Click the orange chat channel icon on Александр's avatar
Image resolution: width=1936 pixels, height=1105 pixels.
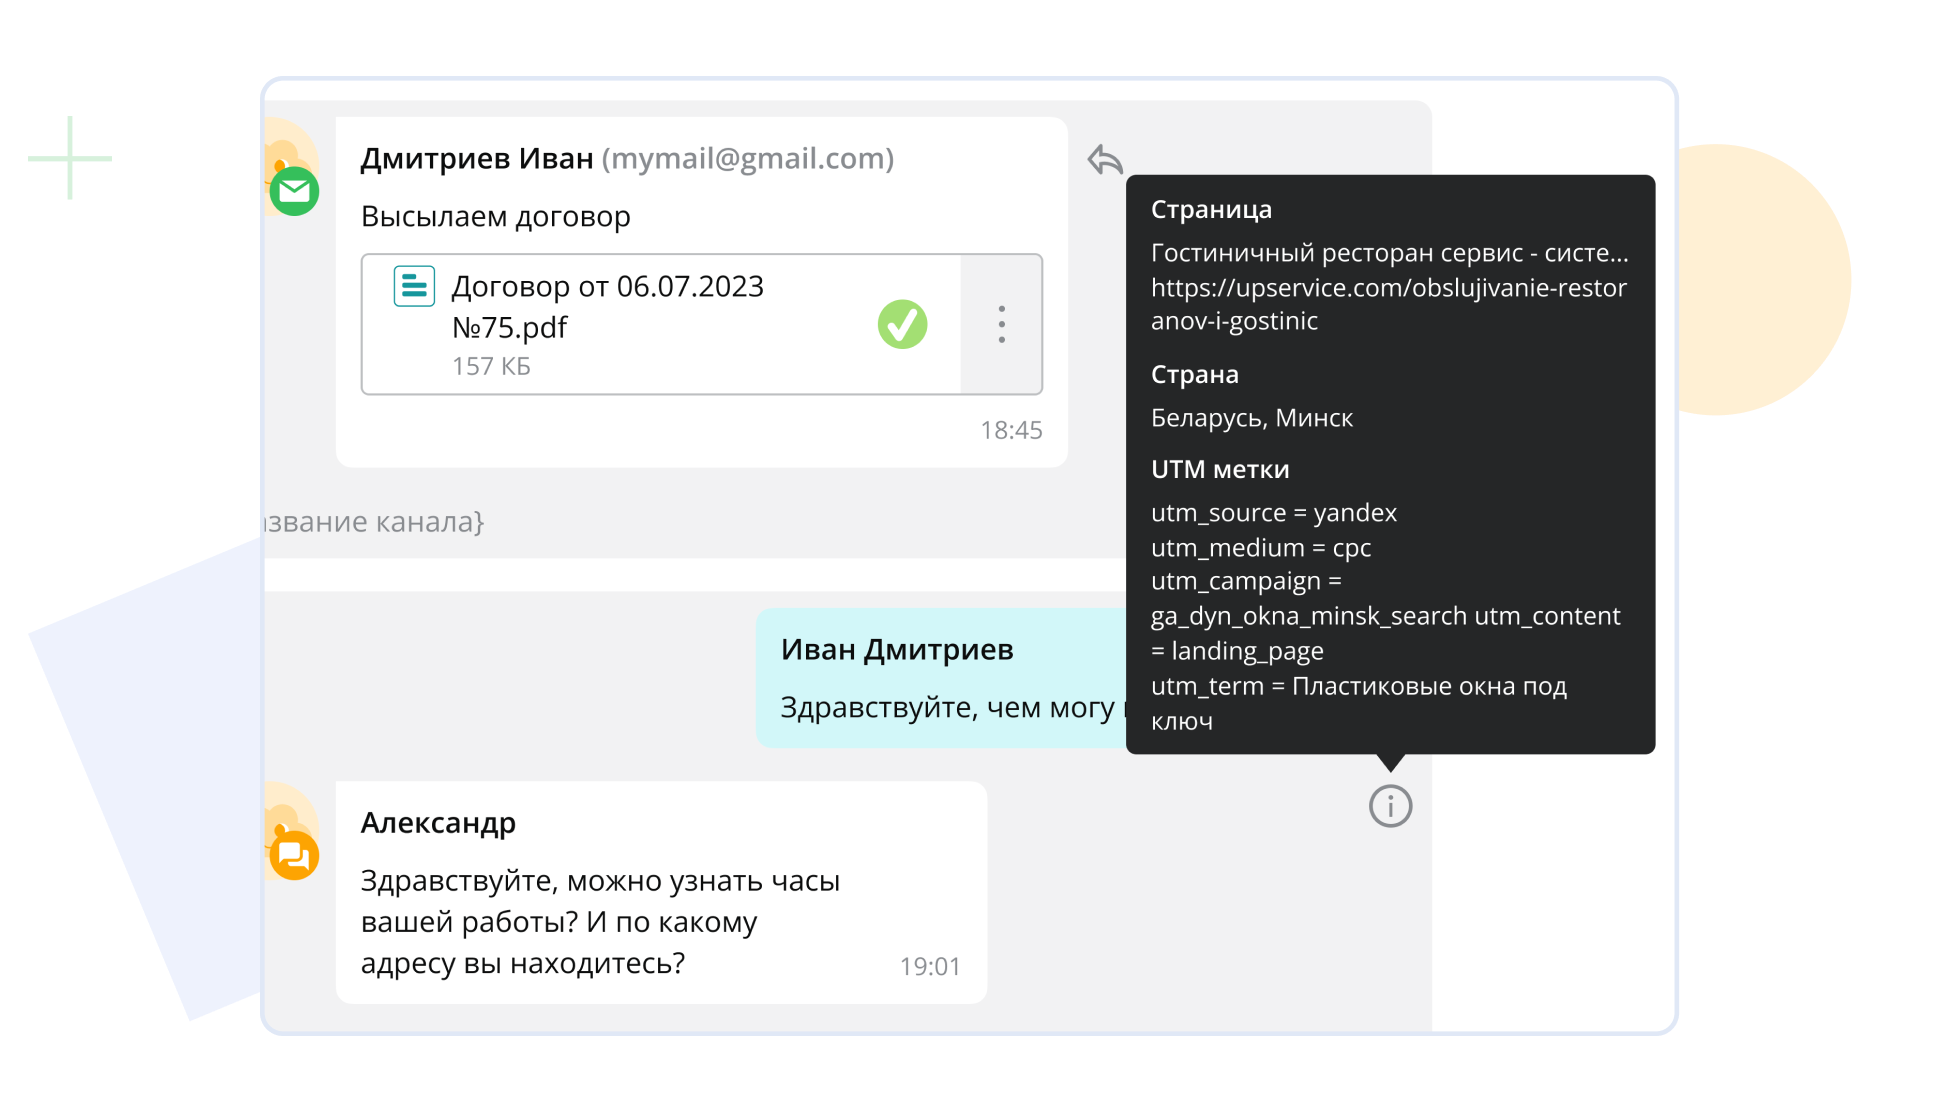294,855
